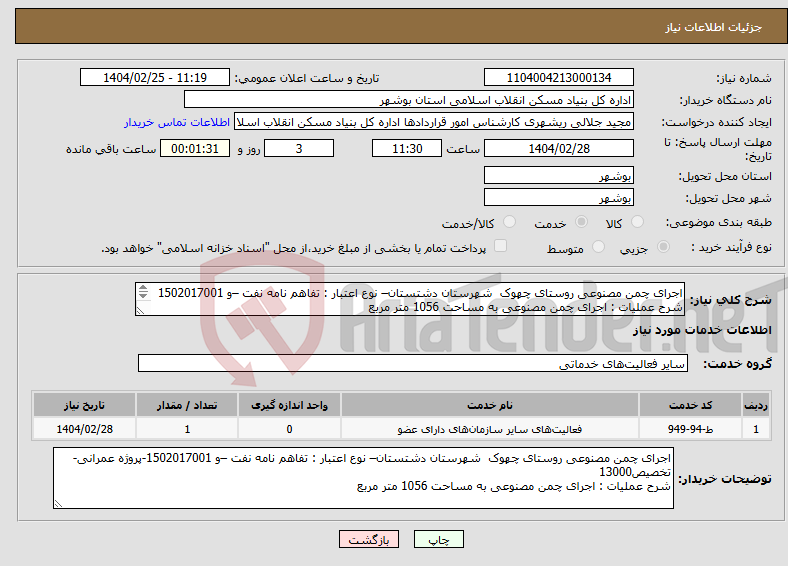Click the service name cell فعالیت‌های سایر سازمان‌های دارای عضو
The image size is (788, 566).
click(490, 429)
